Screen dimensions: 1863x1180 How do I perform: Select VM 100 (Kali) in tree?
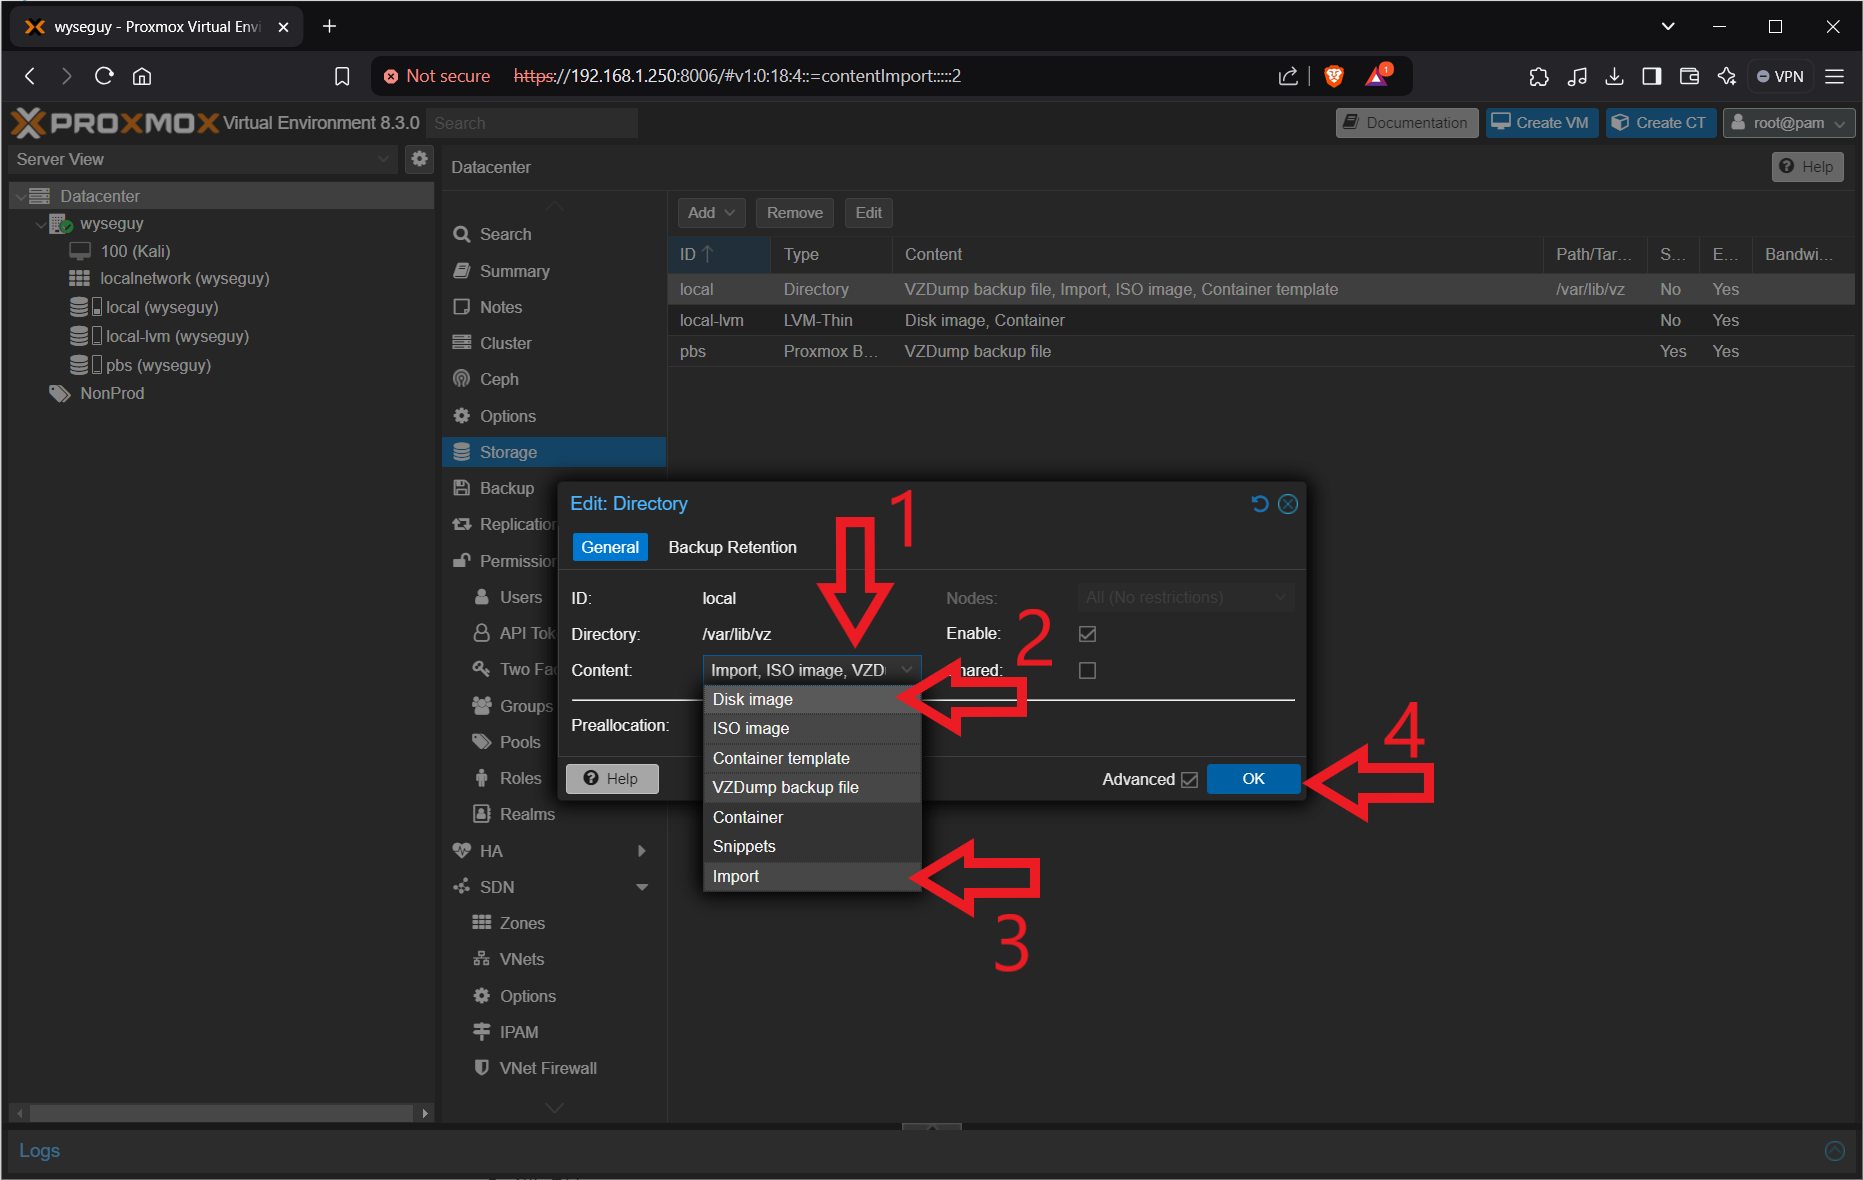coord(135,251)
